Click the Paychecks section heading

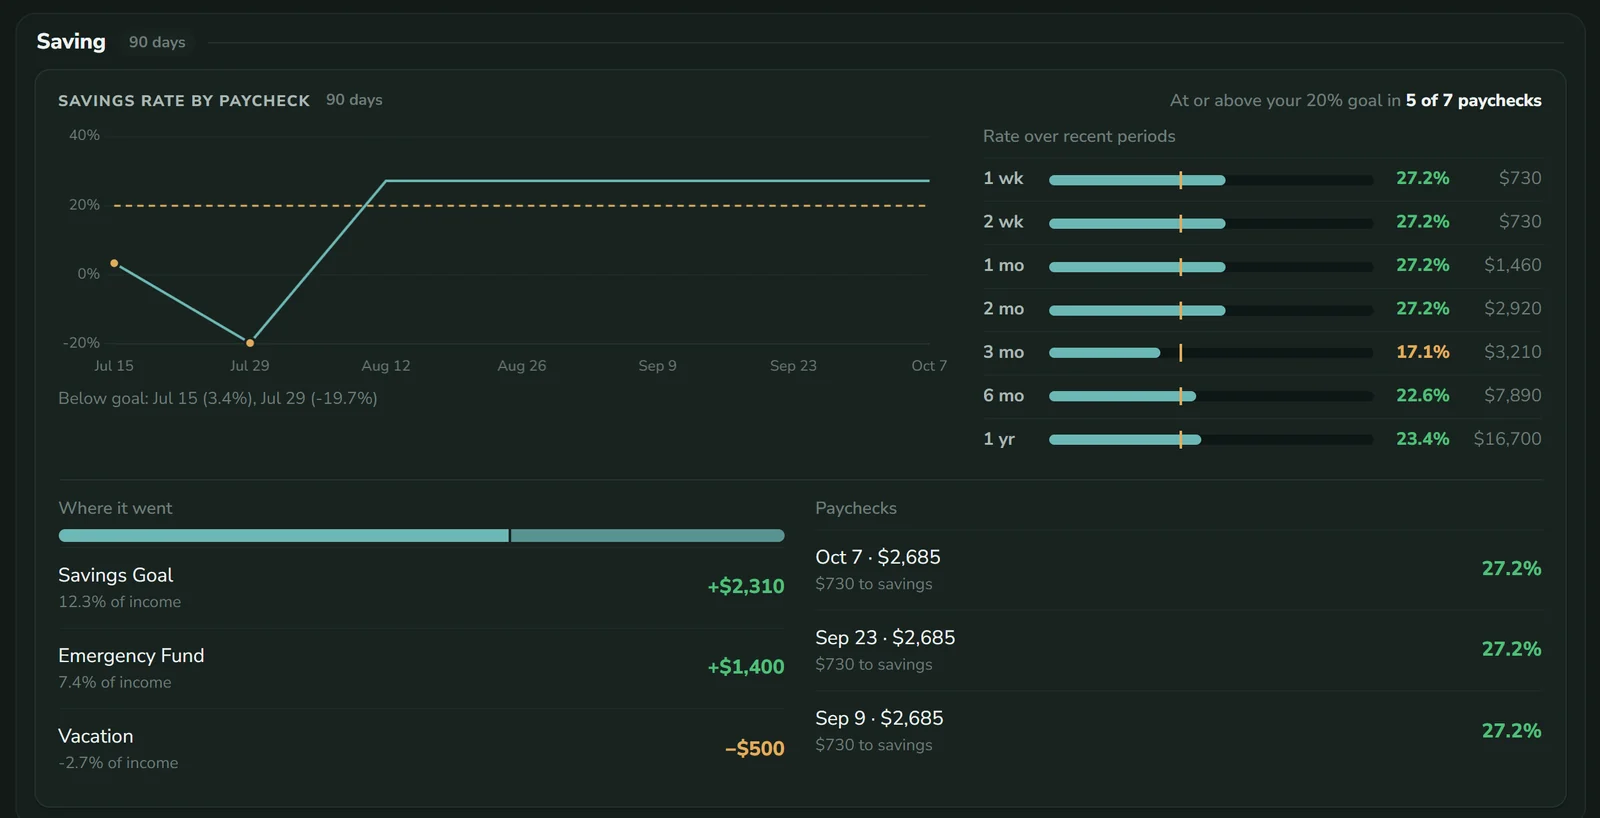coord(856,508)
